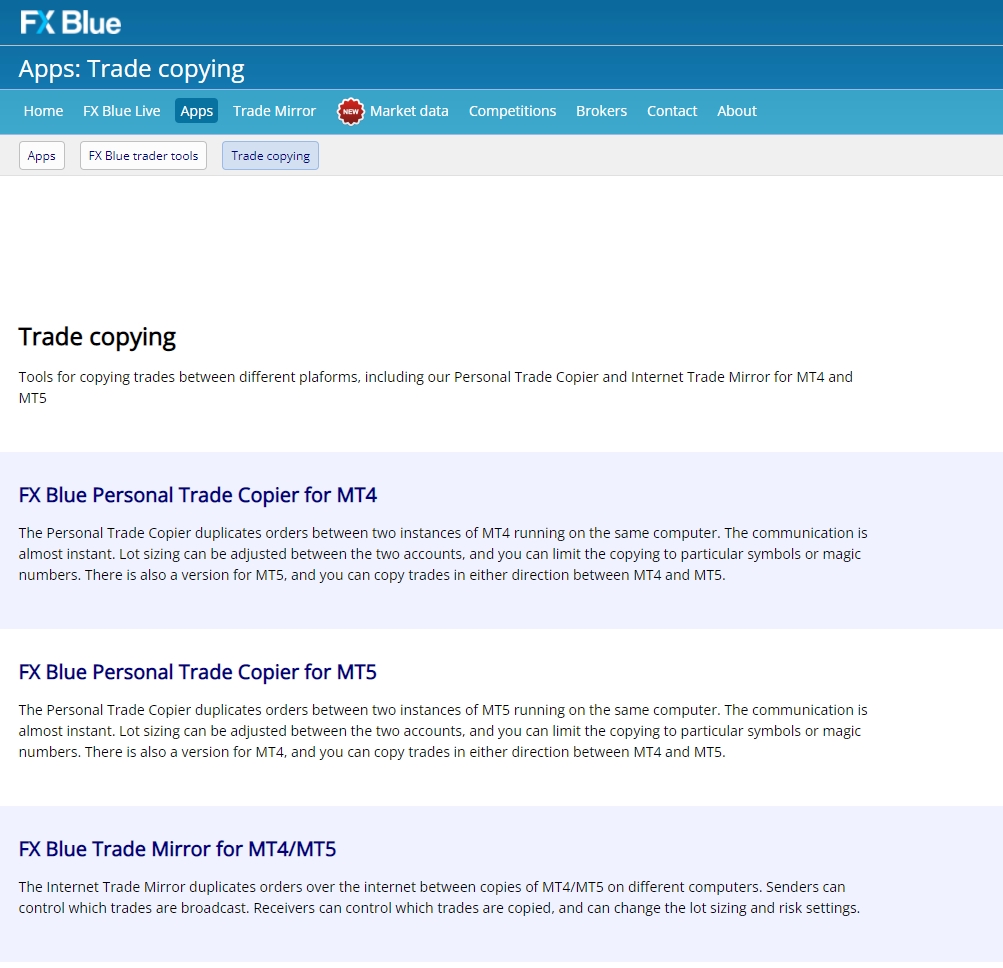Open FX Blue trader tools breadcrumb
This screenshot has height=968, width=1003.
tap(143, 155)
